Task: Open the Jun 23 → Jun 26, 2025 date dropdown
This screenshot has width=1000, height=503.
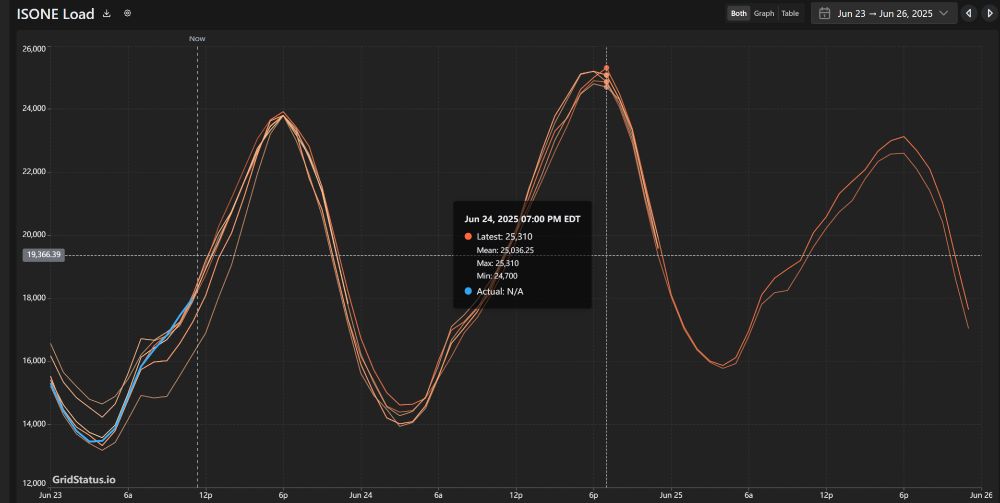Action: pos(884,13)
